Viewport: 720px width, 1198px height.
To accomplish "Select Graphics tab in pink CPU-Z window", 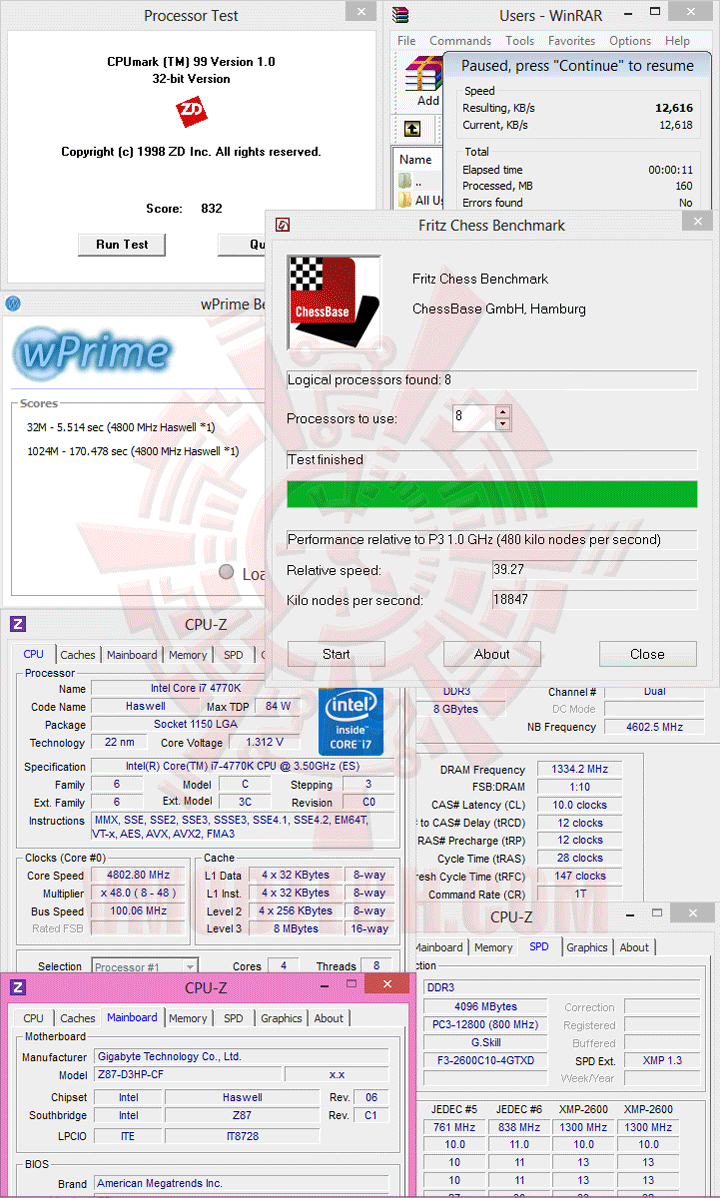I will pos(281,1018).
